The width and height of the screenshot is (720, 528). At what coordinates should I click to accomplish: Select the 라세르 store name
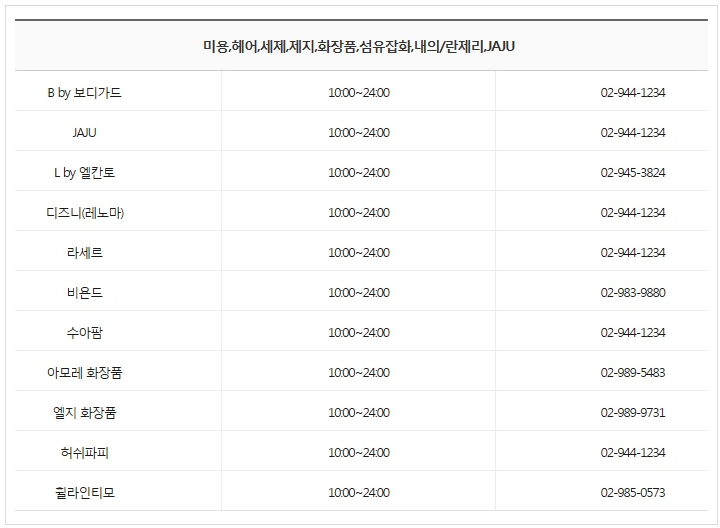(85, 252)
